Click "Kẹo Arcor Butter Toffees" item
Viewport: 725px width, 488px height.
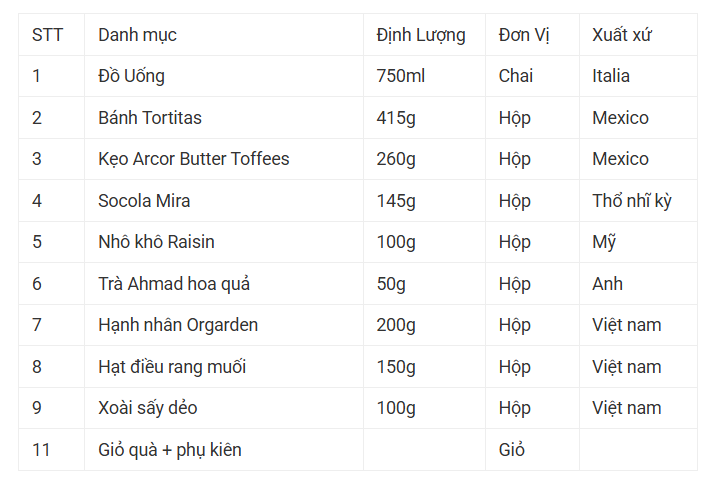point(194,159)
